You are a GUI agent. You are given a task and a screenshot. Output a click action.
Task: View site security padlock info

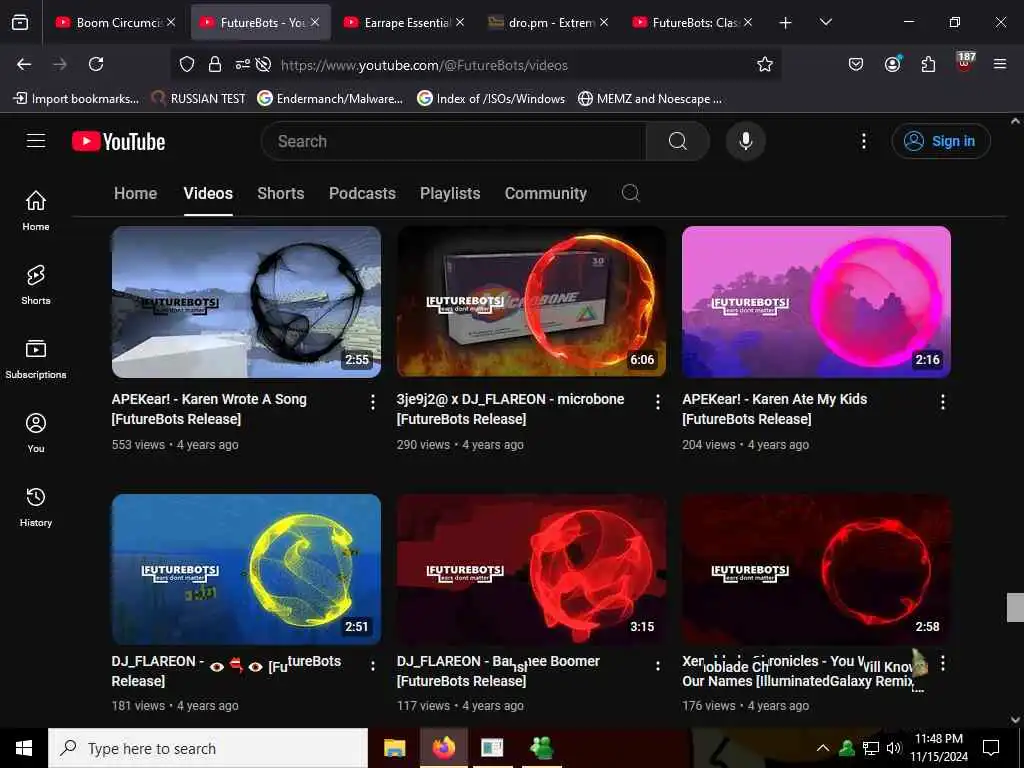pyautogui.click(x=215, y=64)
